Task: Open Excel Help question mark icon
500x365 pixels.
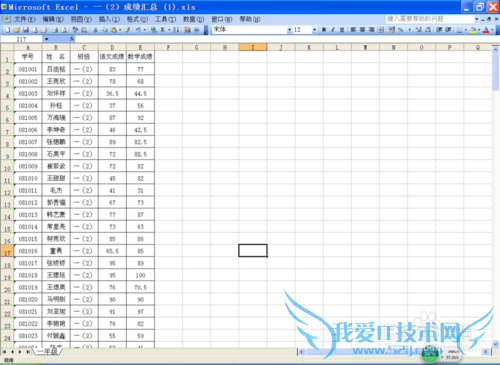Action: pos(197,30)
